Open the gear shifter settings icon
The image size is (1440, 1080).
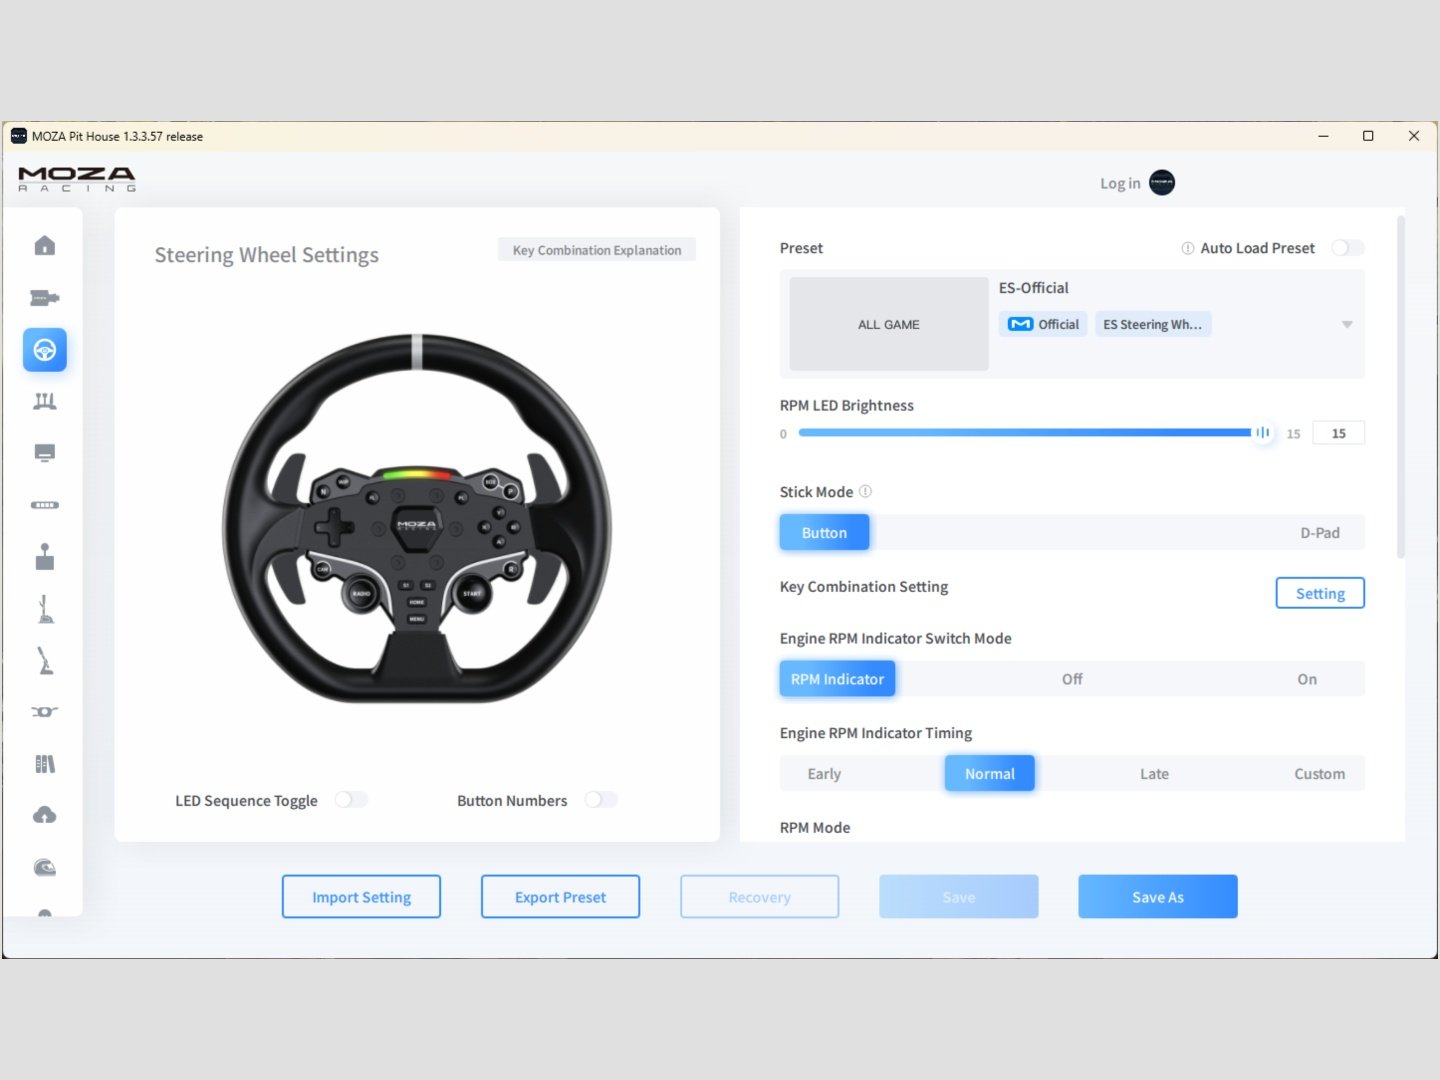pos(45,557)
